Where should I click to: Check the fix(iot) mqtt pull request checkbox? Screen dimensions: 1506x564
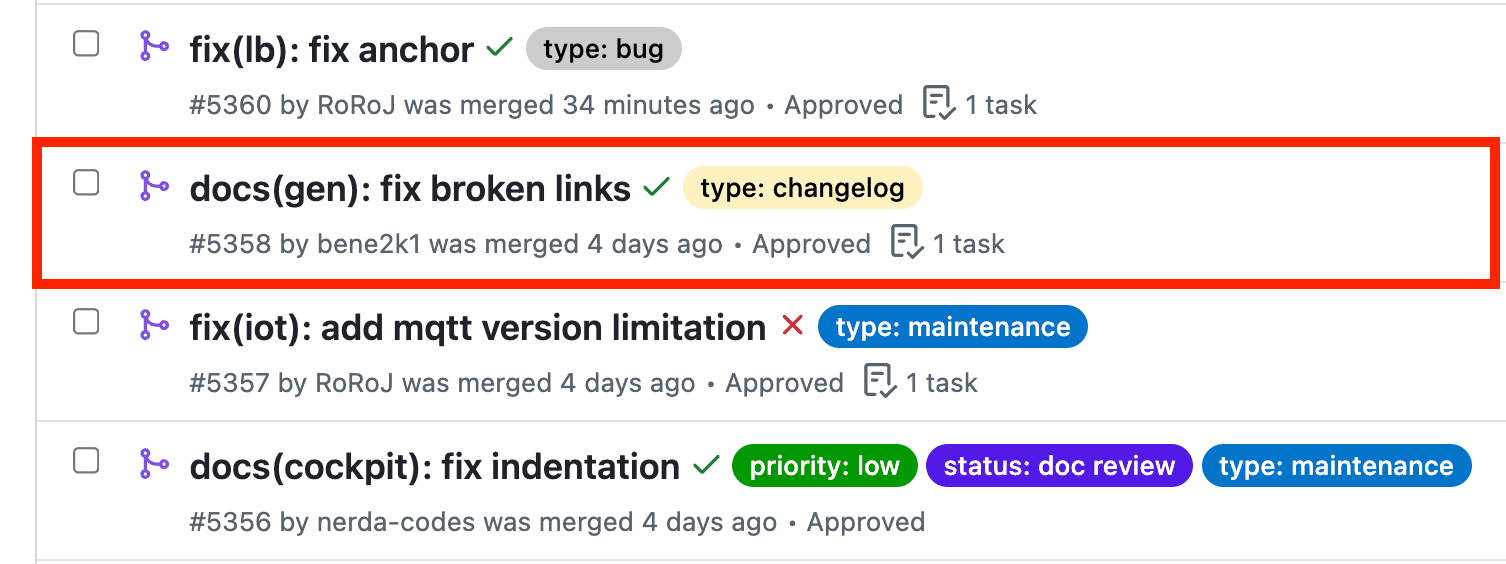pos(87,322)
